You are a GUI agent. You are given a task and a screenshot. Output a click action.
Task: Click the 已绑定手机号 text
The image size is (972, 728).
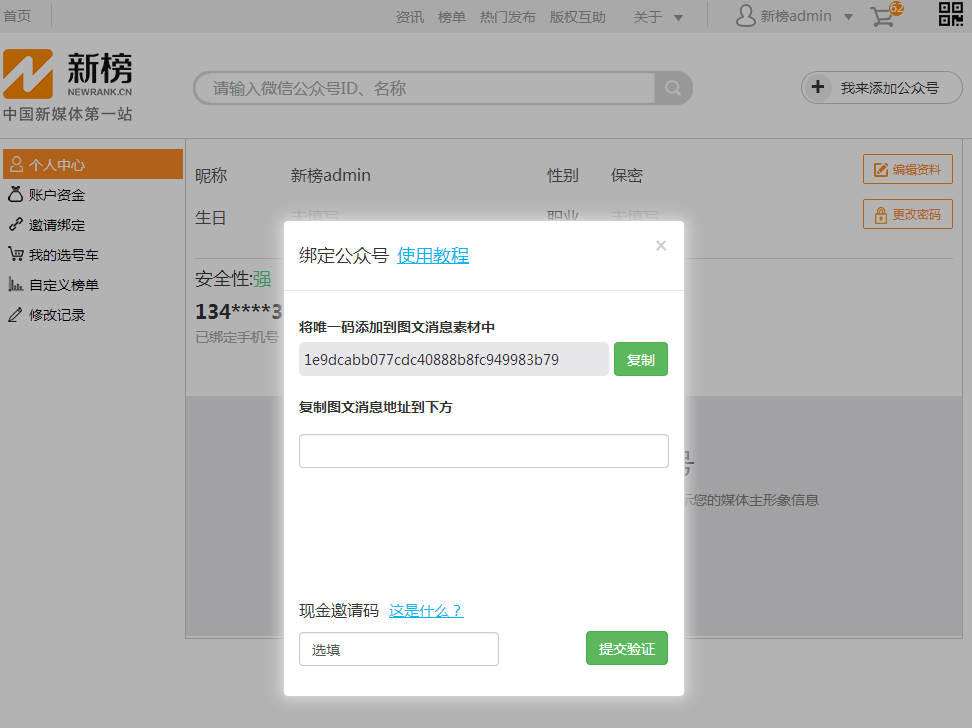(237, 337)
